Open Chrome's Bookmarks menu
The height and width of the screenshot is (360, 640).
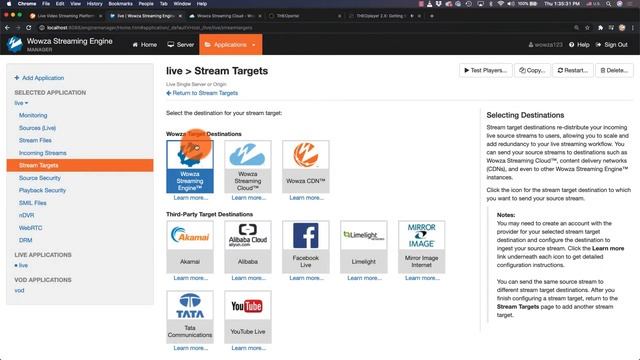[x=120, y=4]
